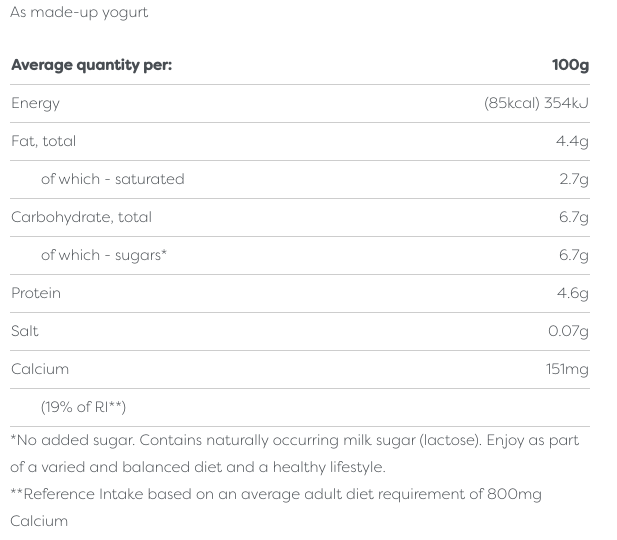Select the "Average quantity per:" header
The height and width of the screenshot is (540, 617).
point(91,65)
